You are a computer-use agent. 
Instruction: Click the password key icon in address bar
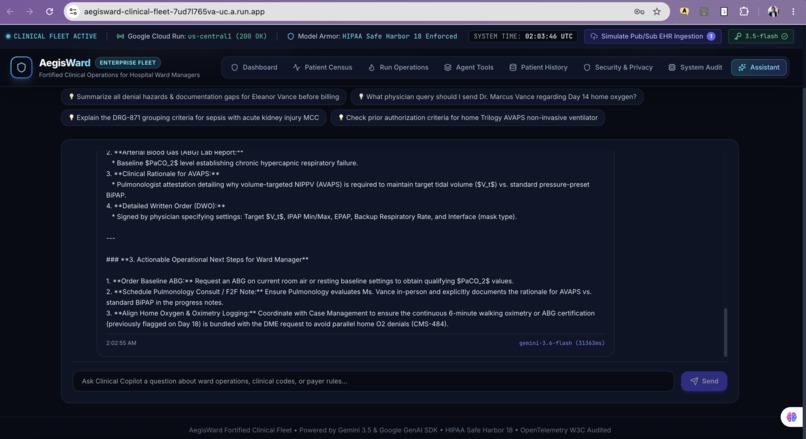639,11
